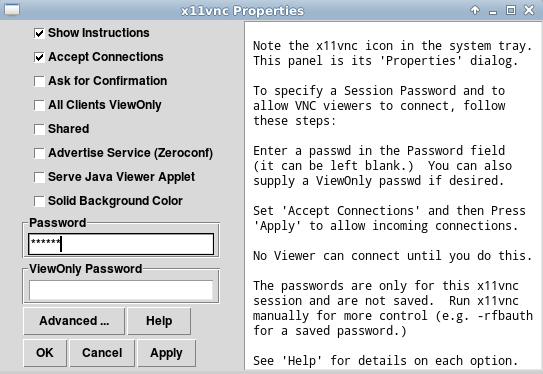The height and width of the screenshot is (374, 543).
Task: Click the Help button
Action: click(159, 321)
